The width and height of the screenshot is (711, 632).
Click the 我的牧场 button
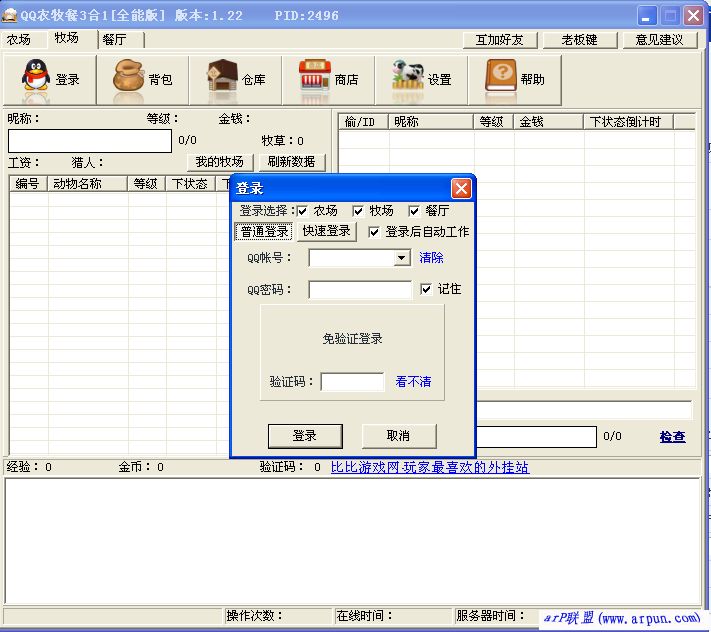coord(220,162)
